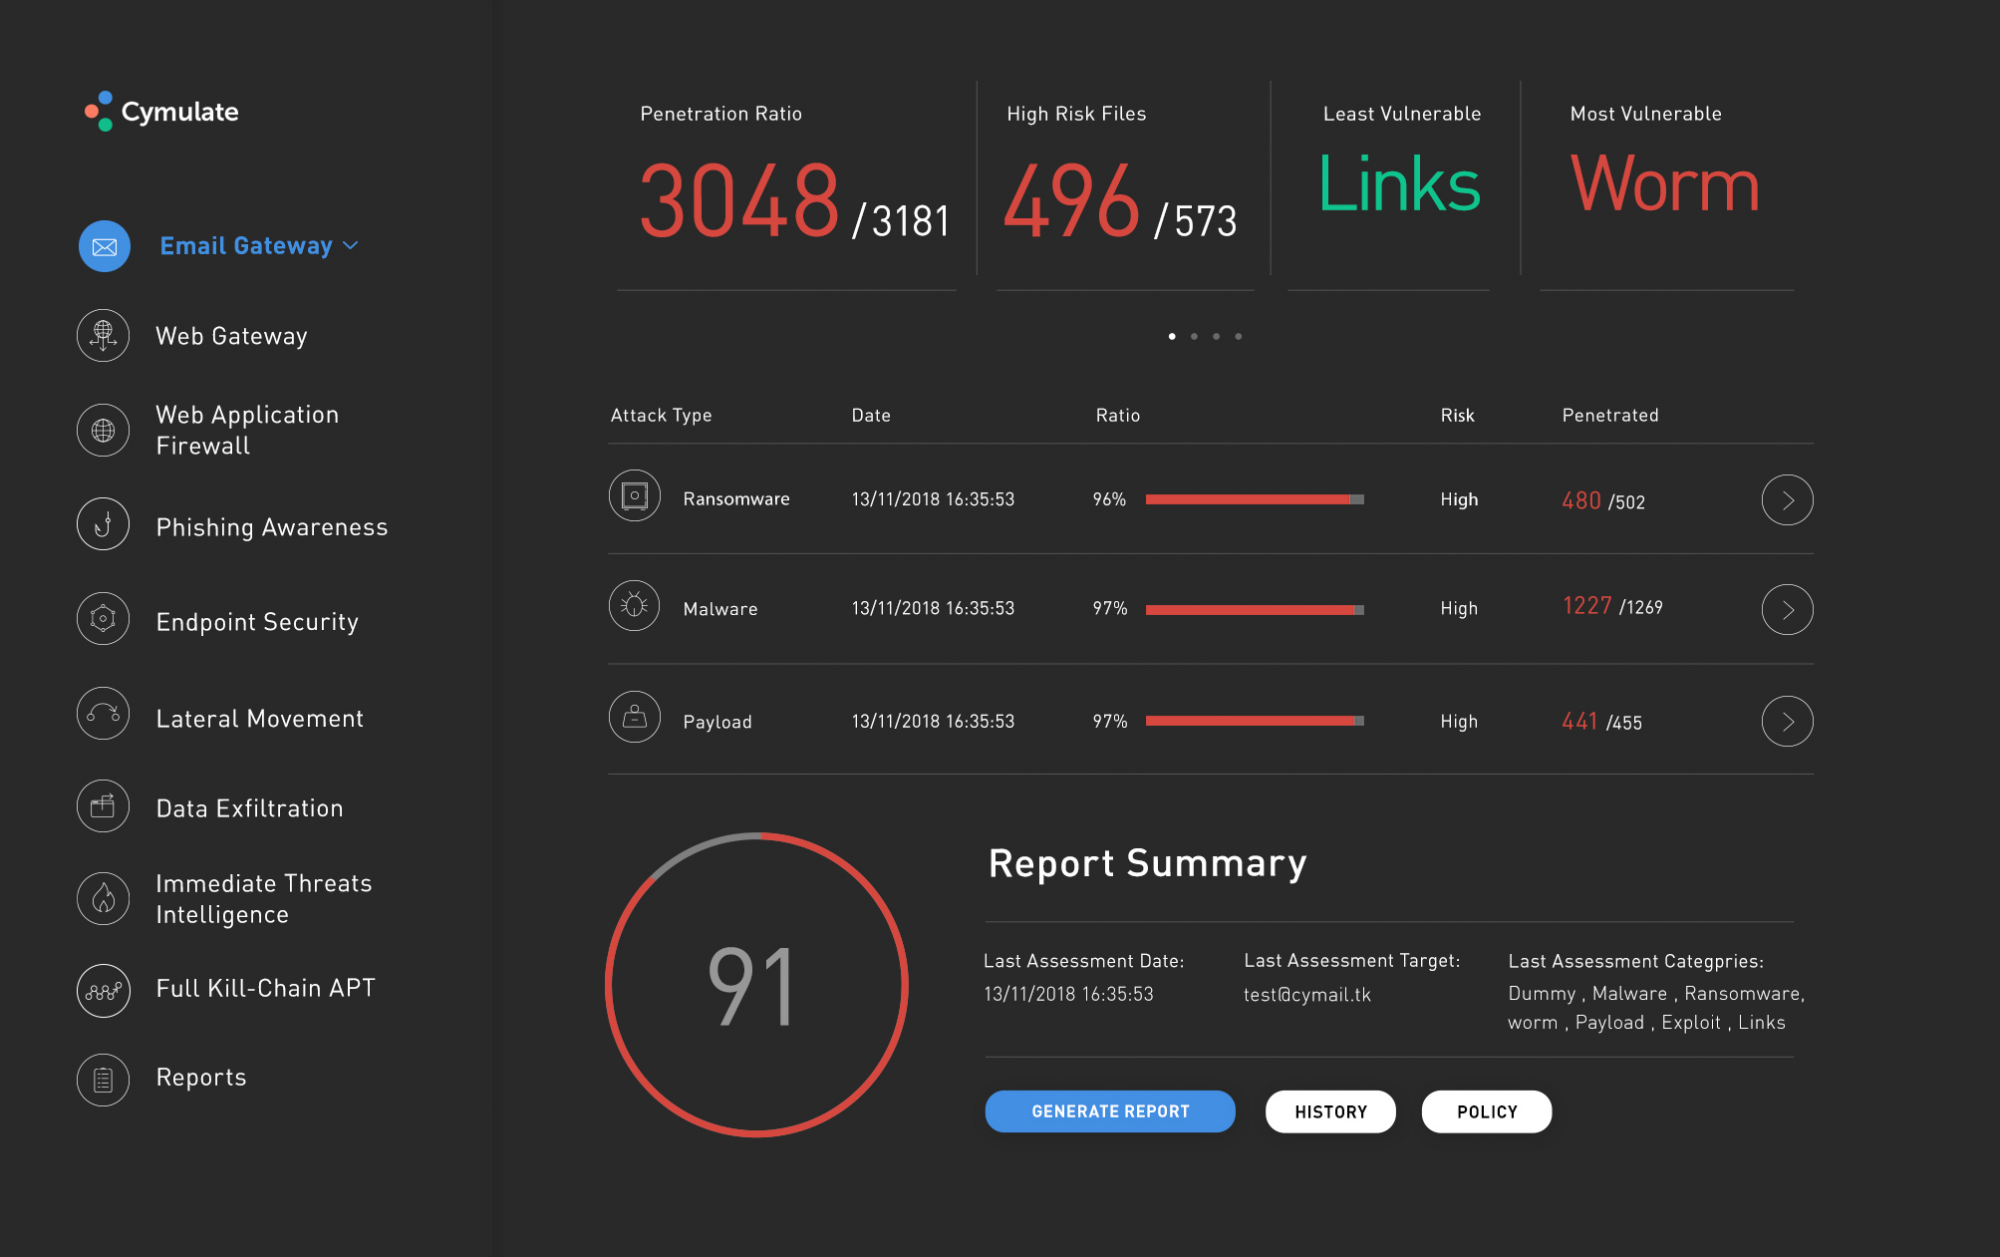This screenshot has height=1257, width=2000.
Task: Click the Ransomware 96% ratio bar
Action: pos(1254,499)
